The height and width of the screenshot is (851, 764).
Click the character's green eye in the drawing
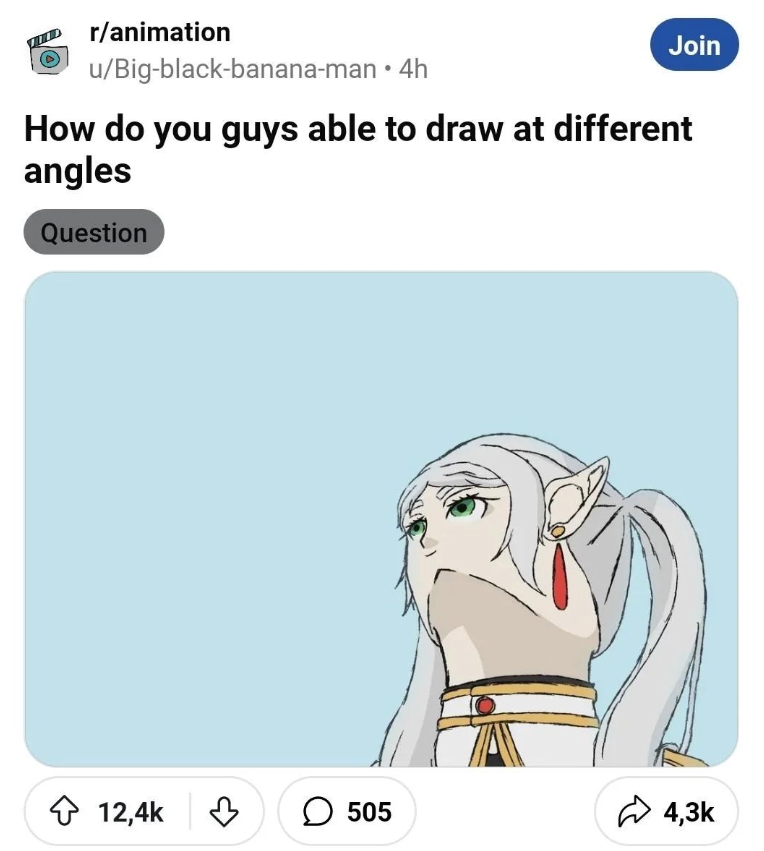(x=461, y=507)
